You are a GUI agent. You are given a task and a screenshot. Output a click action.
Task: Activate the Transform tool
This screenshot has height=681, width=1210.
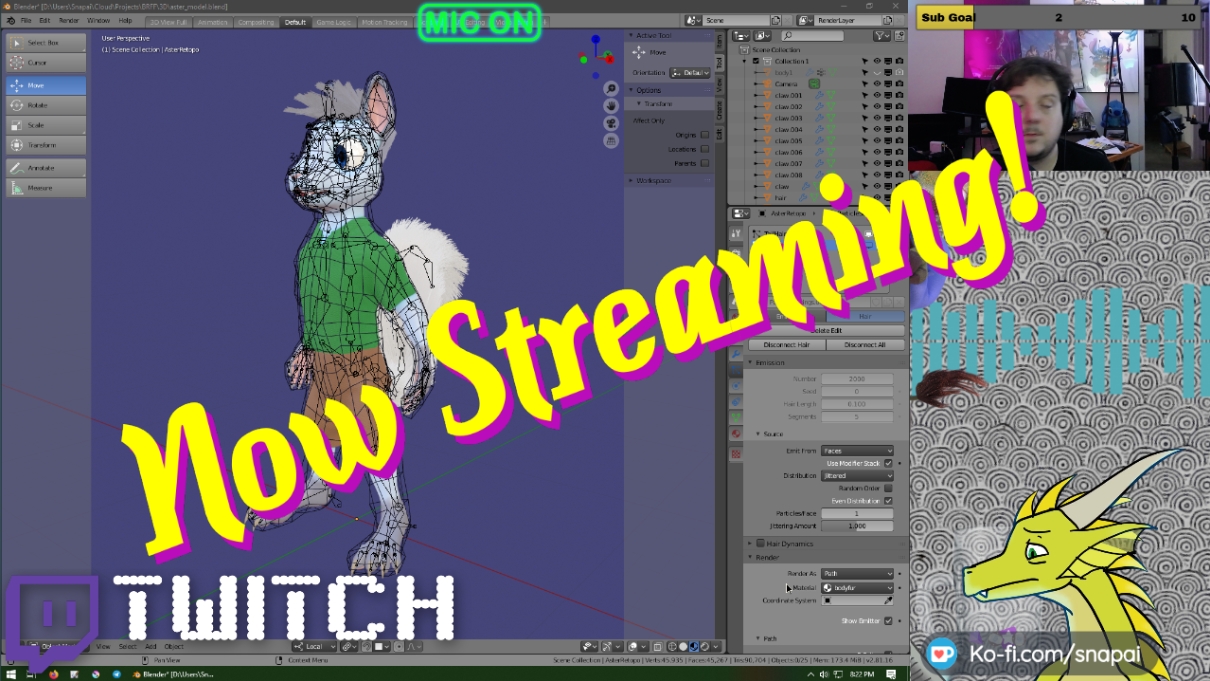46,146
